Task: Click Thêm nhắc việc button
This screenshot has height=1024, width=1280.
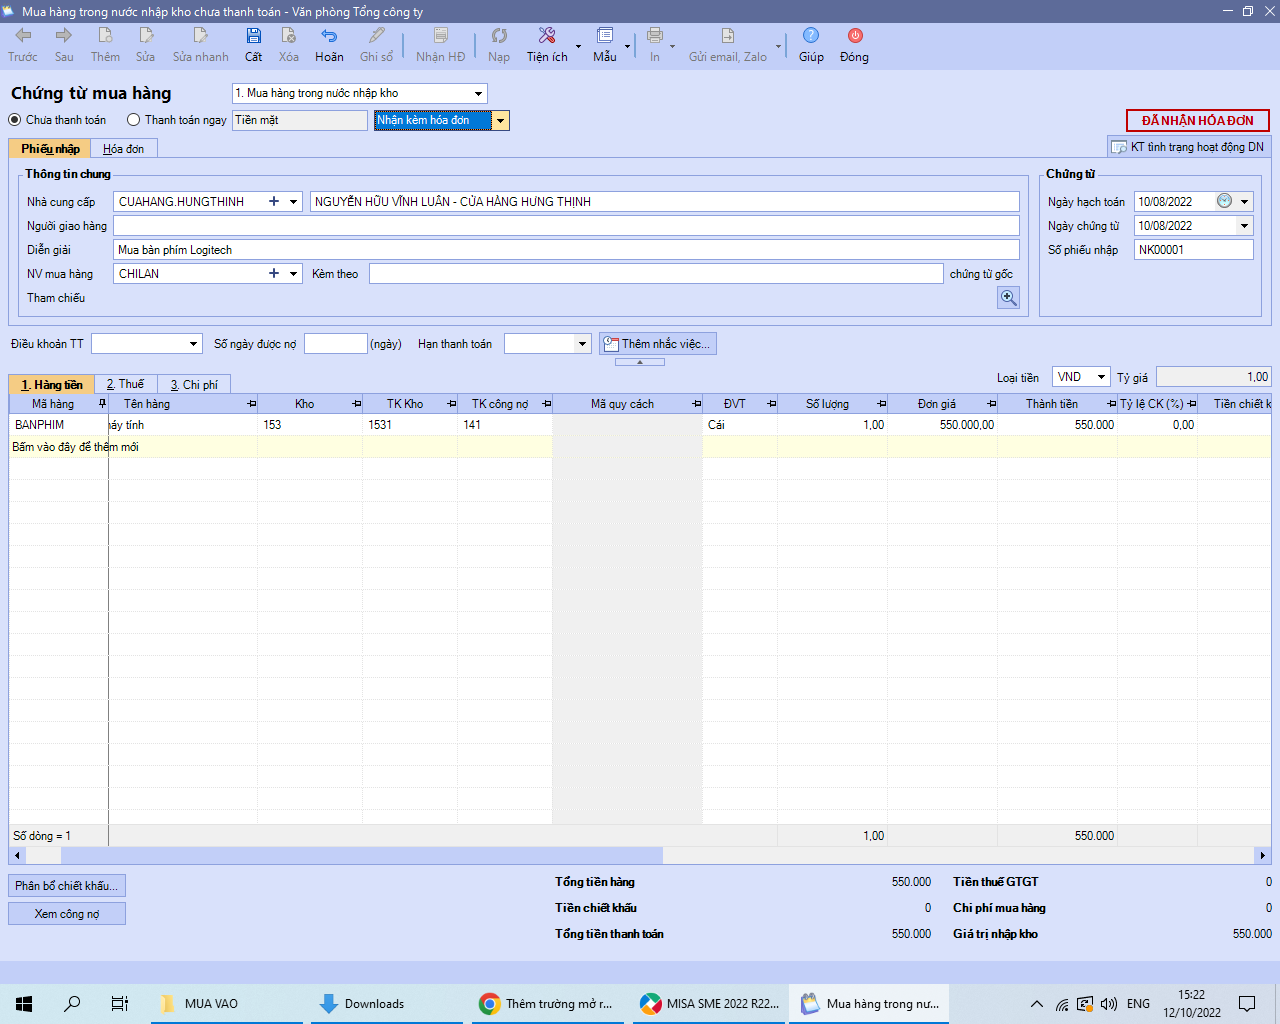Action: tap(658, 344)
